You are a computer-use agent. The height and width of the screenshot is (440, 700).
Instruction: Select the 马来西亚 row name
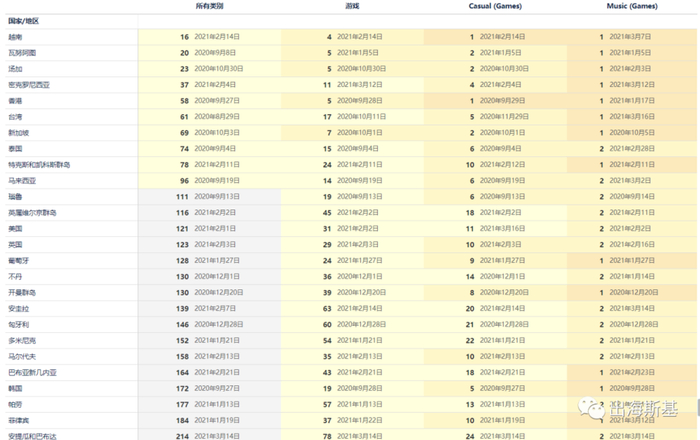[22, 181]
